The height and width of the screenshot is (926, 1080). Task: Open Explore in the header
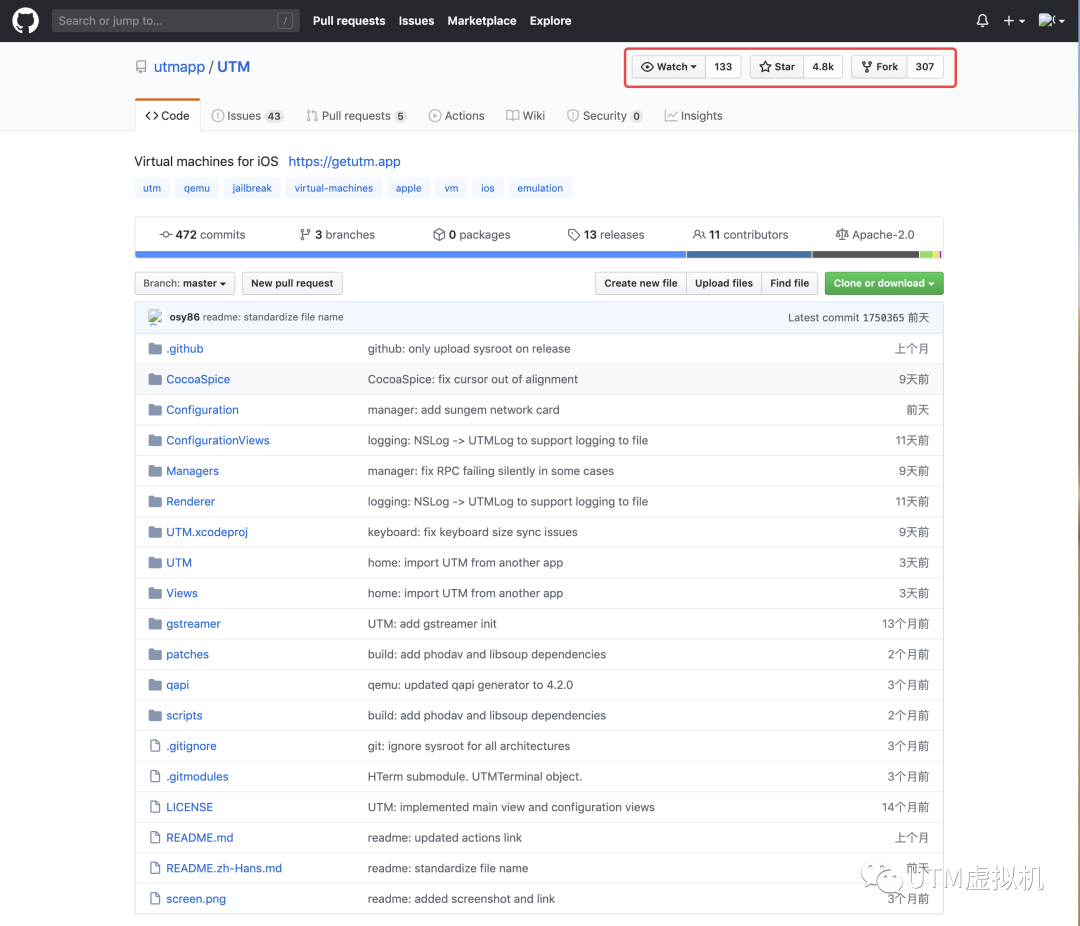pos(550,21)
